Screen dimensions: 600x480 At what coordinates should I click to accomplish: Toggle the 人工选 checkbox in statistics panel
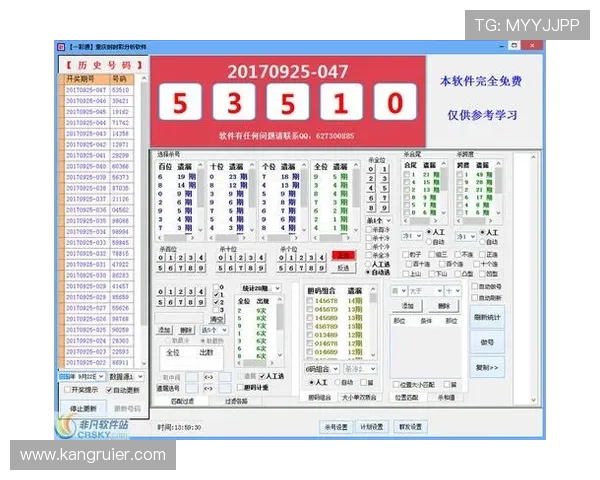coord(264,377)
